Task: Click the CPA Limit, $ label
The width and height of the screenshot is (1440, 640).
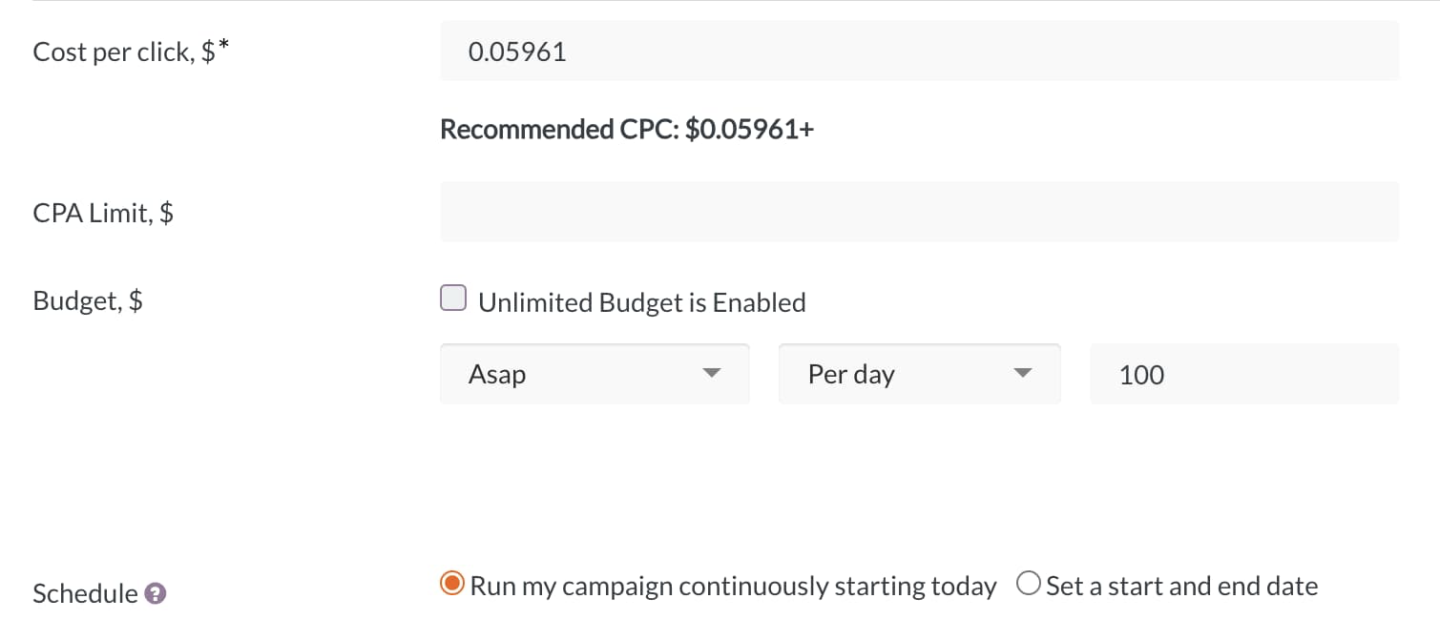Action: pyautogui.click(x=103, y=213)
